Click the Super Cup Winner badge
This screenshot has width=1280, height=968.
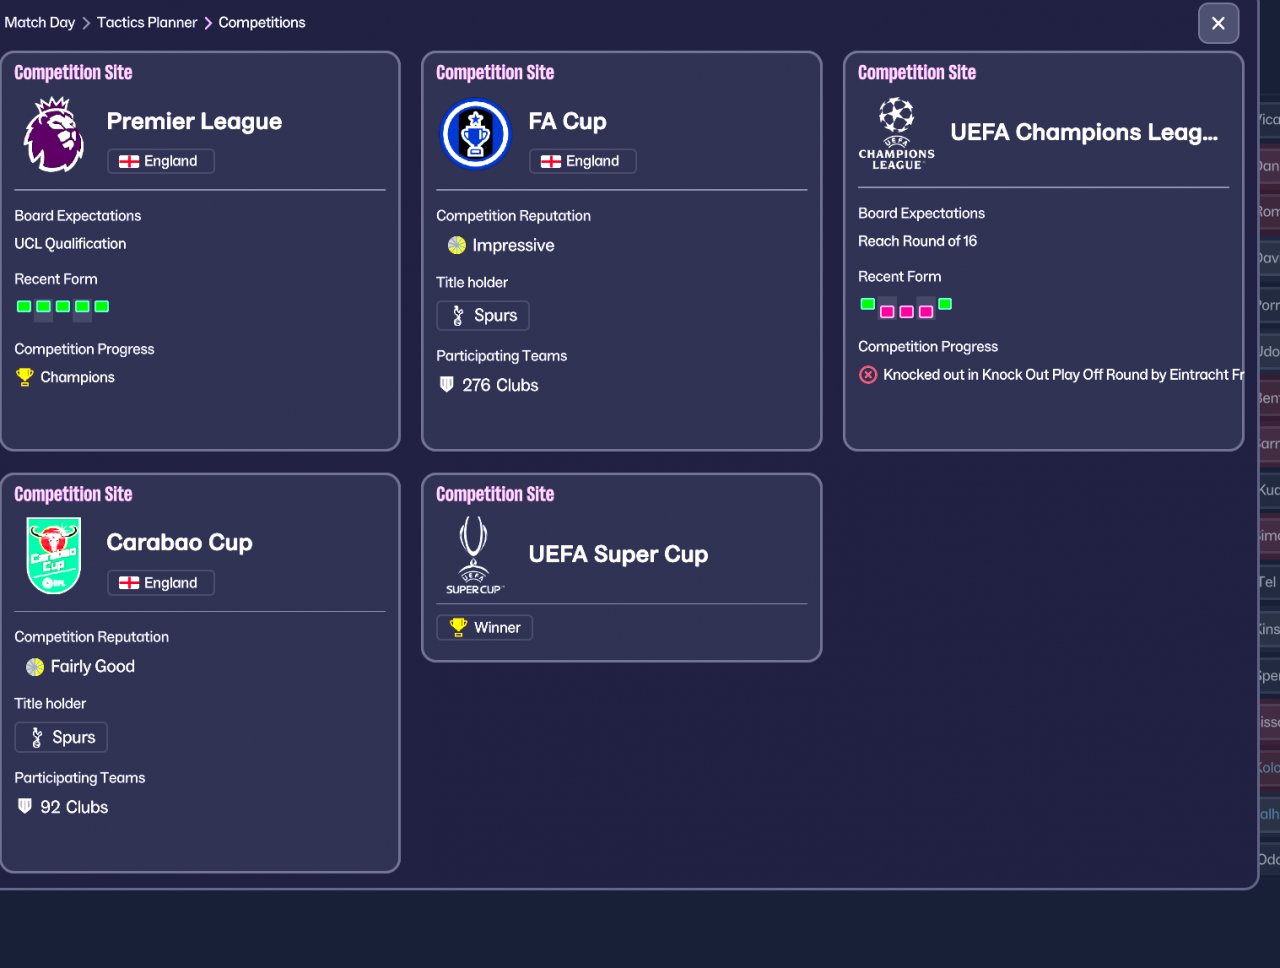(485, 628)
